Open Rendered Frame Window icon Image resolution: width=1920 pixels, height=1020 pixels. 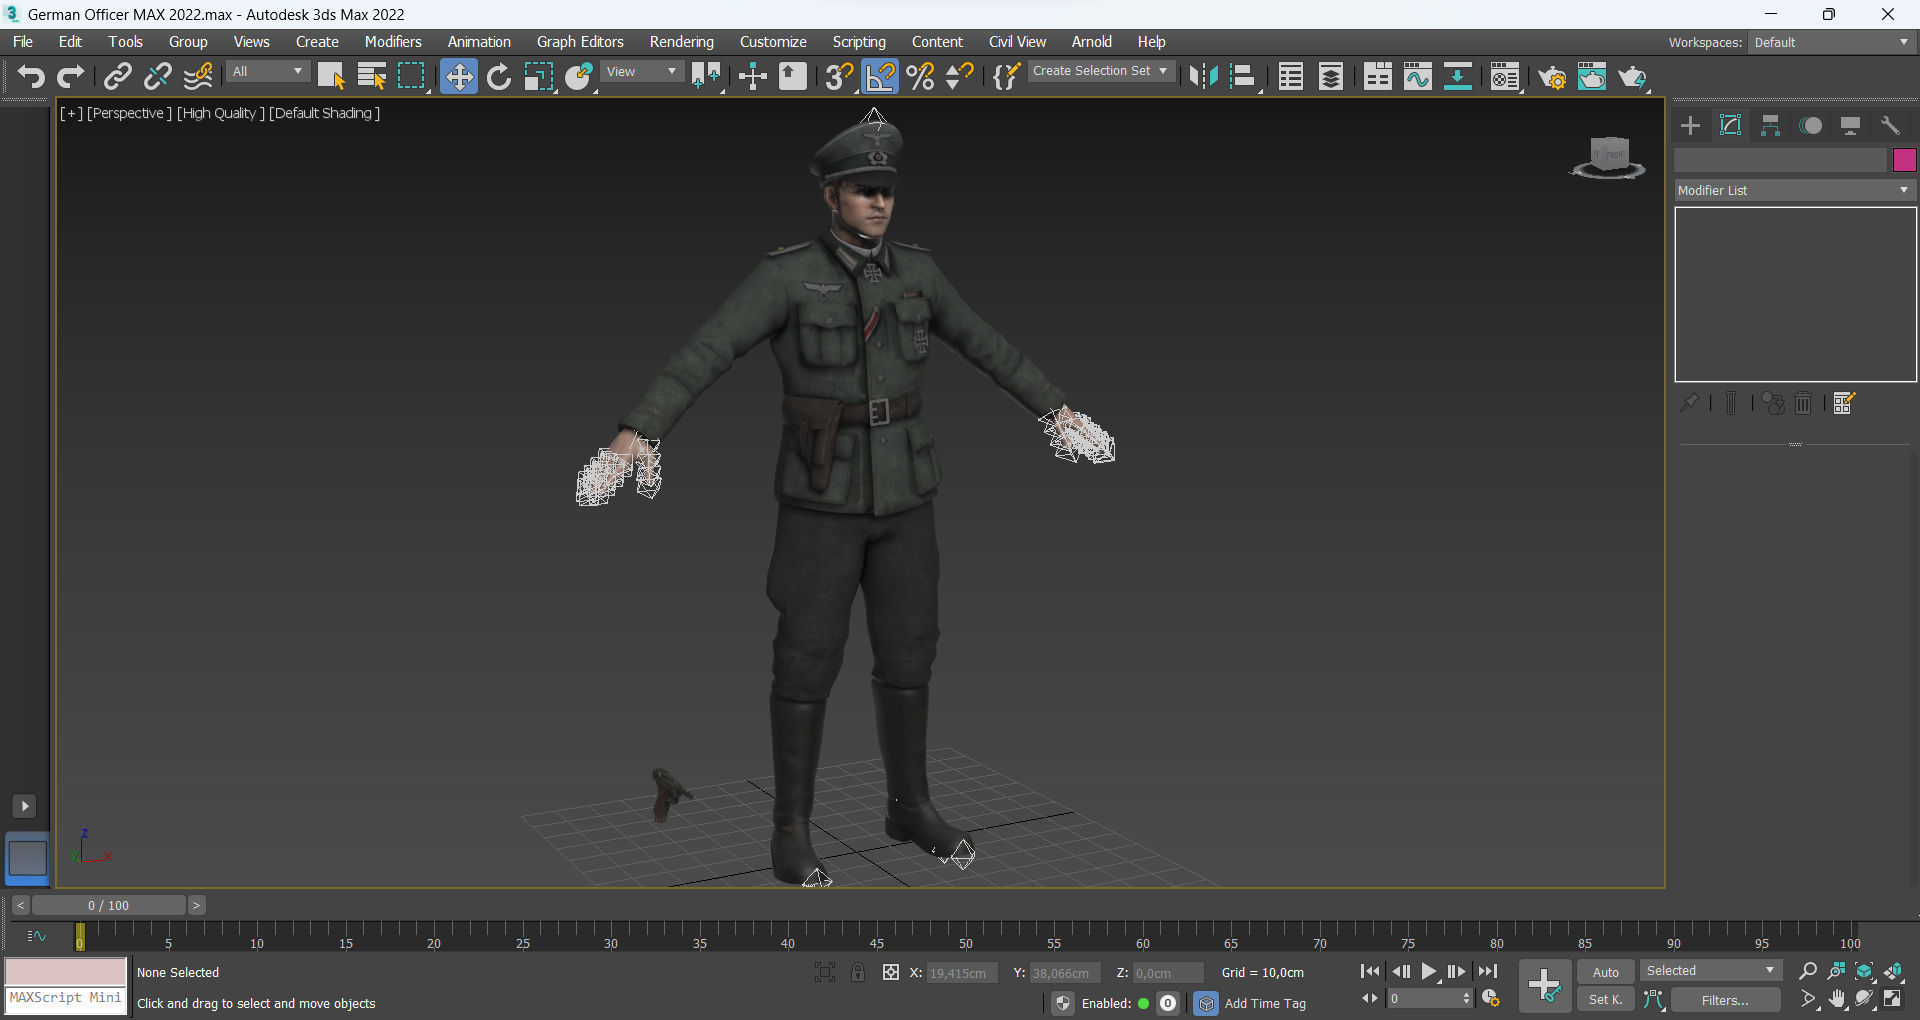pos(1592,77)
